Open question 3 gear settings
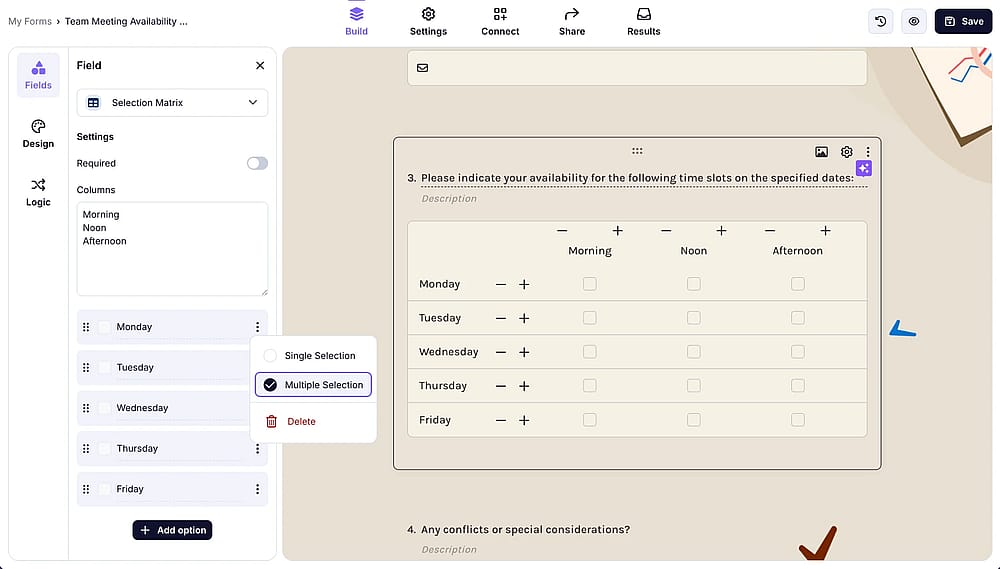 click(846, 152)
